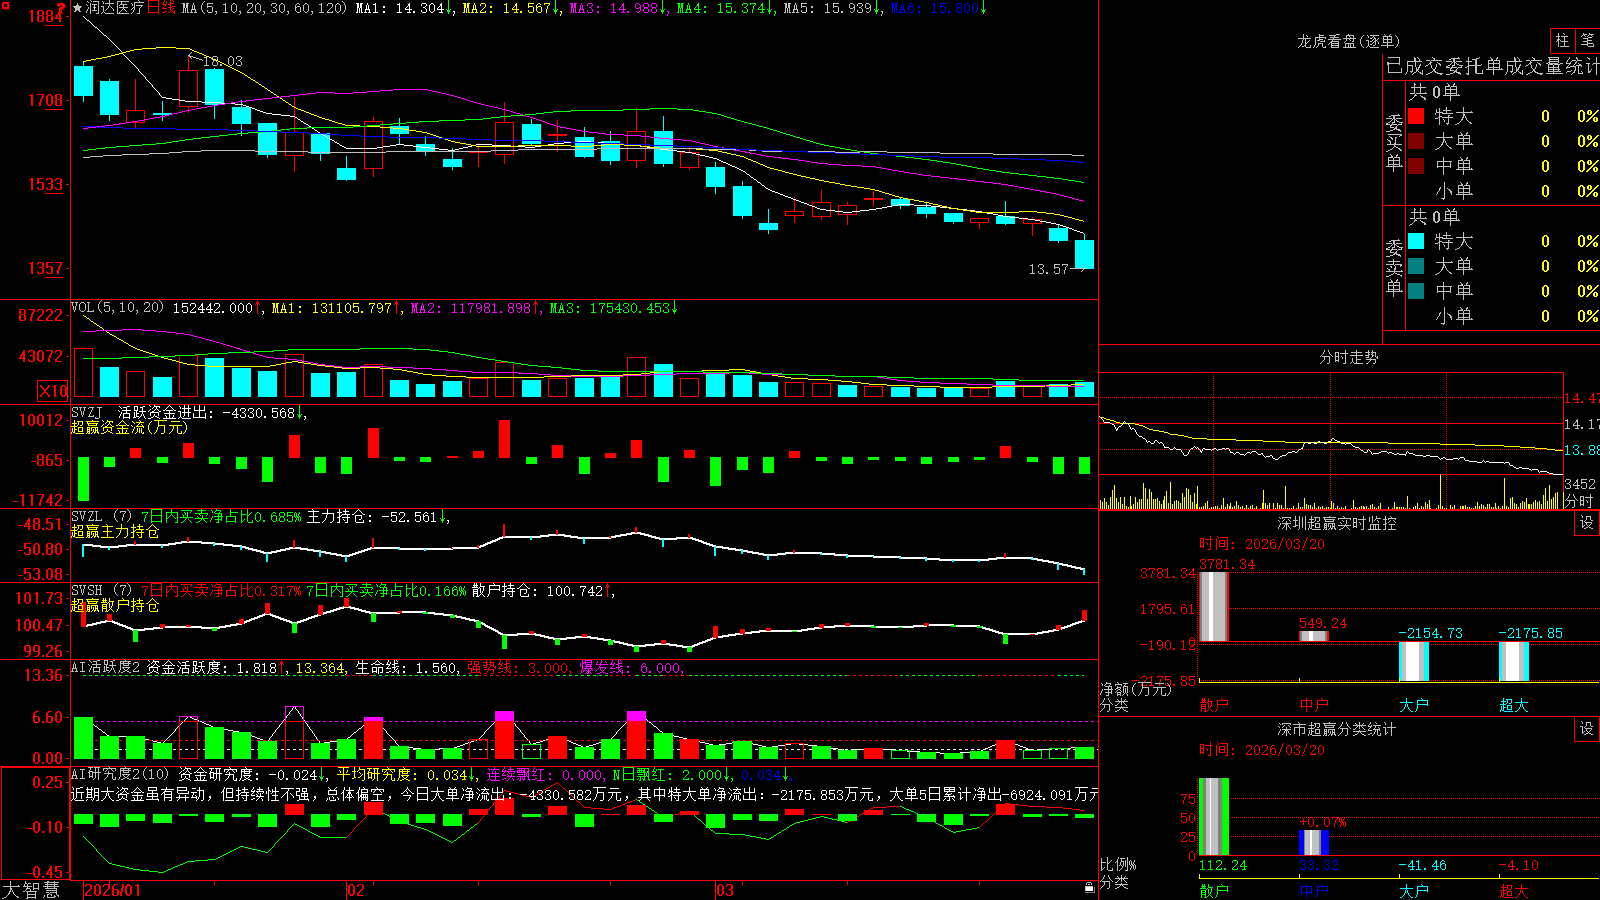Image resolution: width=1600 pixels, height=900 pixels.
Task: Click the star icon before 润达医疗
Action: [x=78, y=8]
